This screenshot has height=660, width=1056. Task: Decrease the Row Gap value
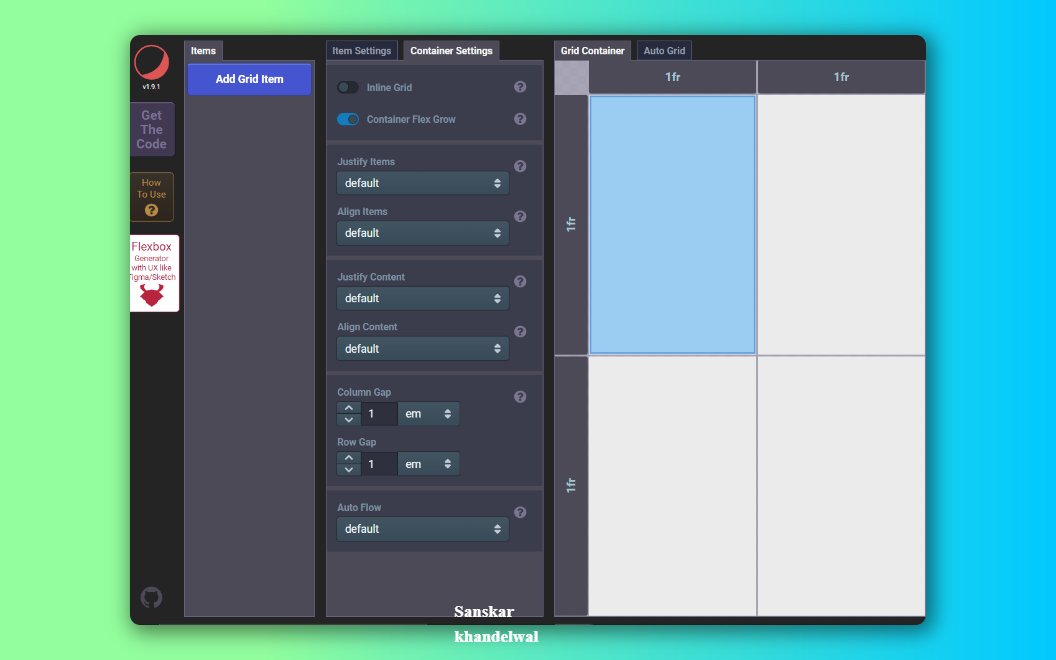349,469
